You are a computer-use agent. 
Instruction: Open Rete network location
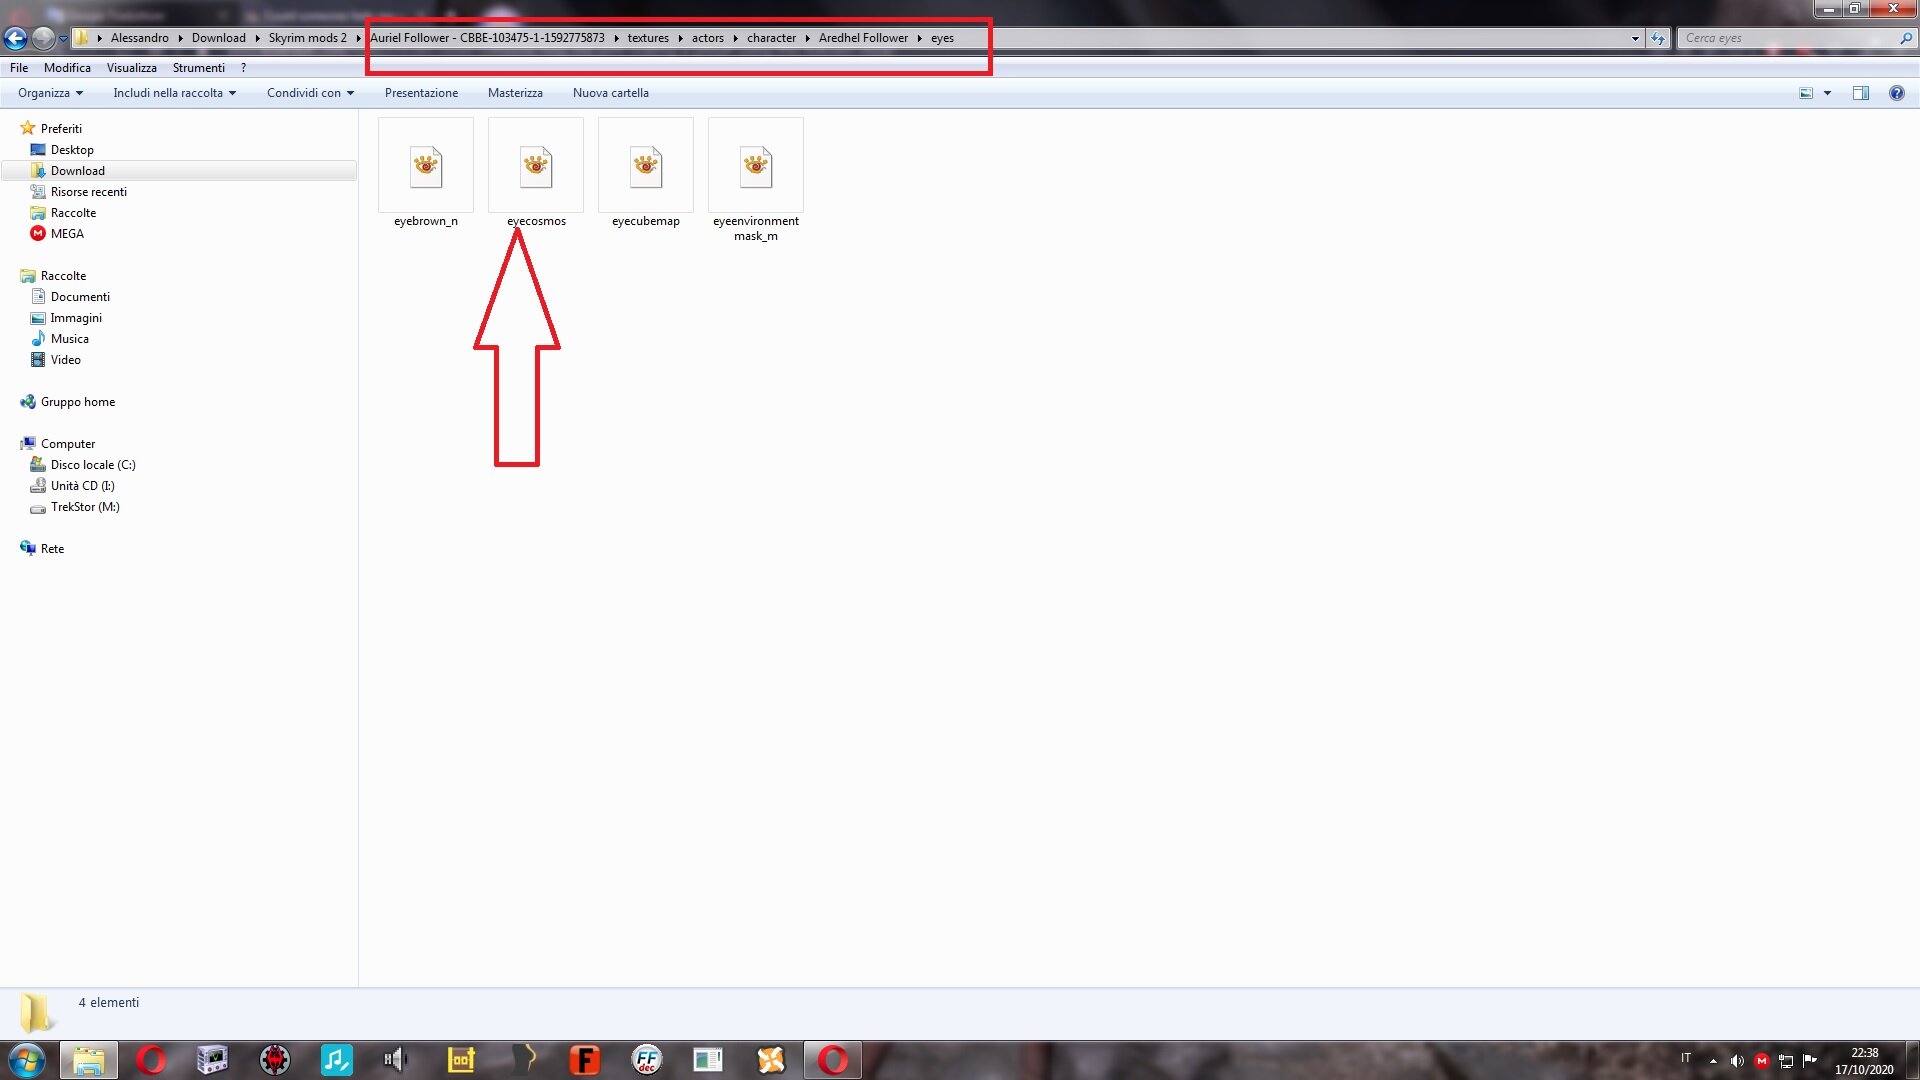(x=52, y=549)
